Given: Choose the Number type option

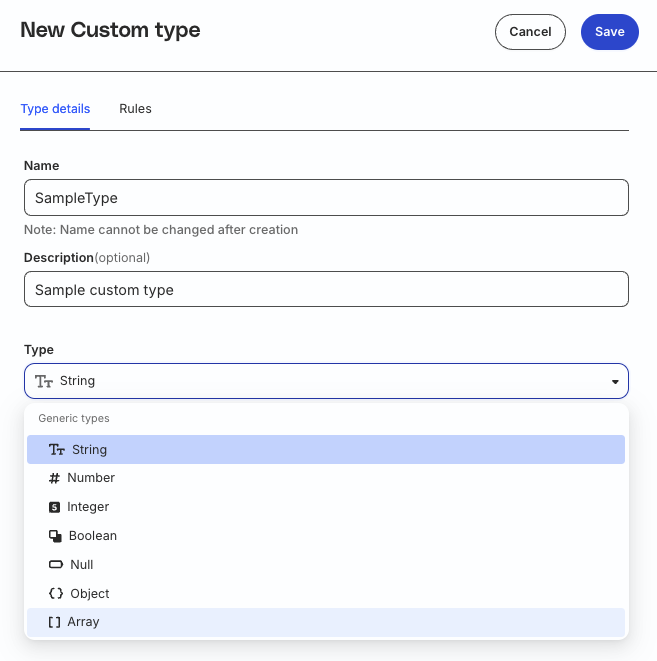Looking at the screenshot, I should click(x=326, y=478).
